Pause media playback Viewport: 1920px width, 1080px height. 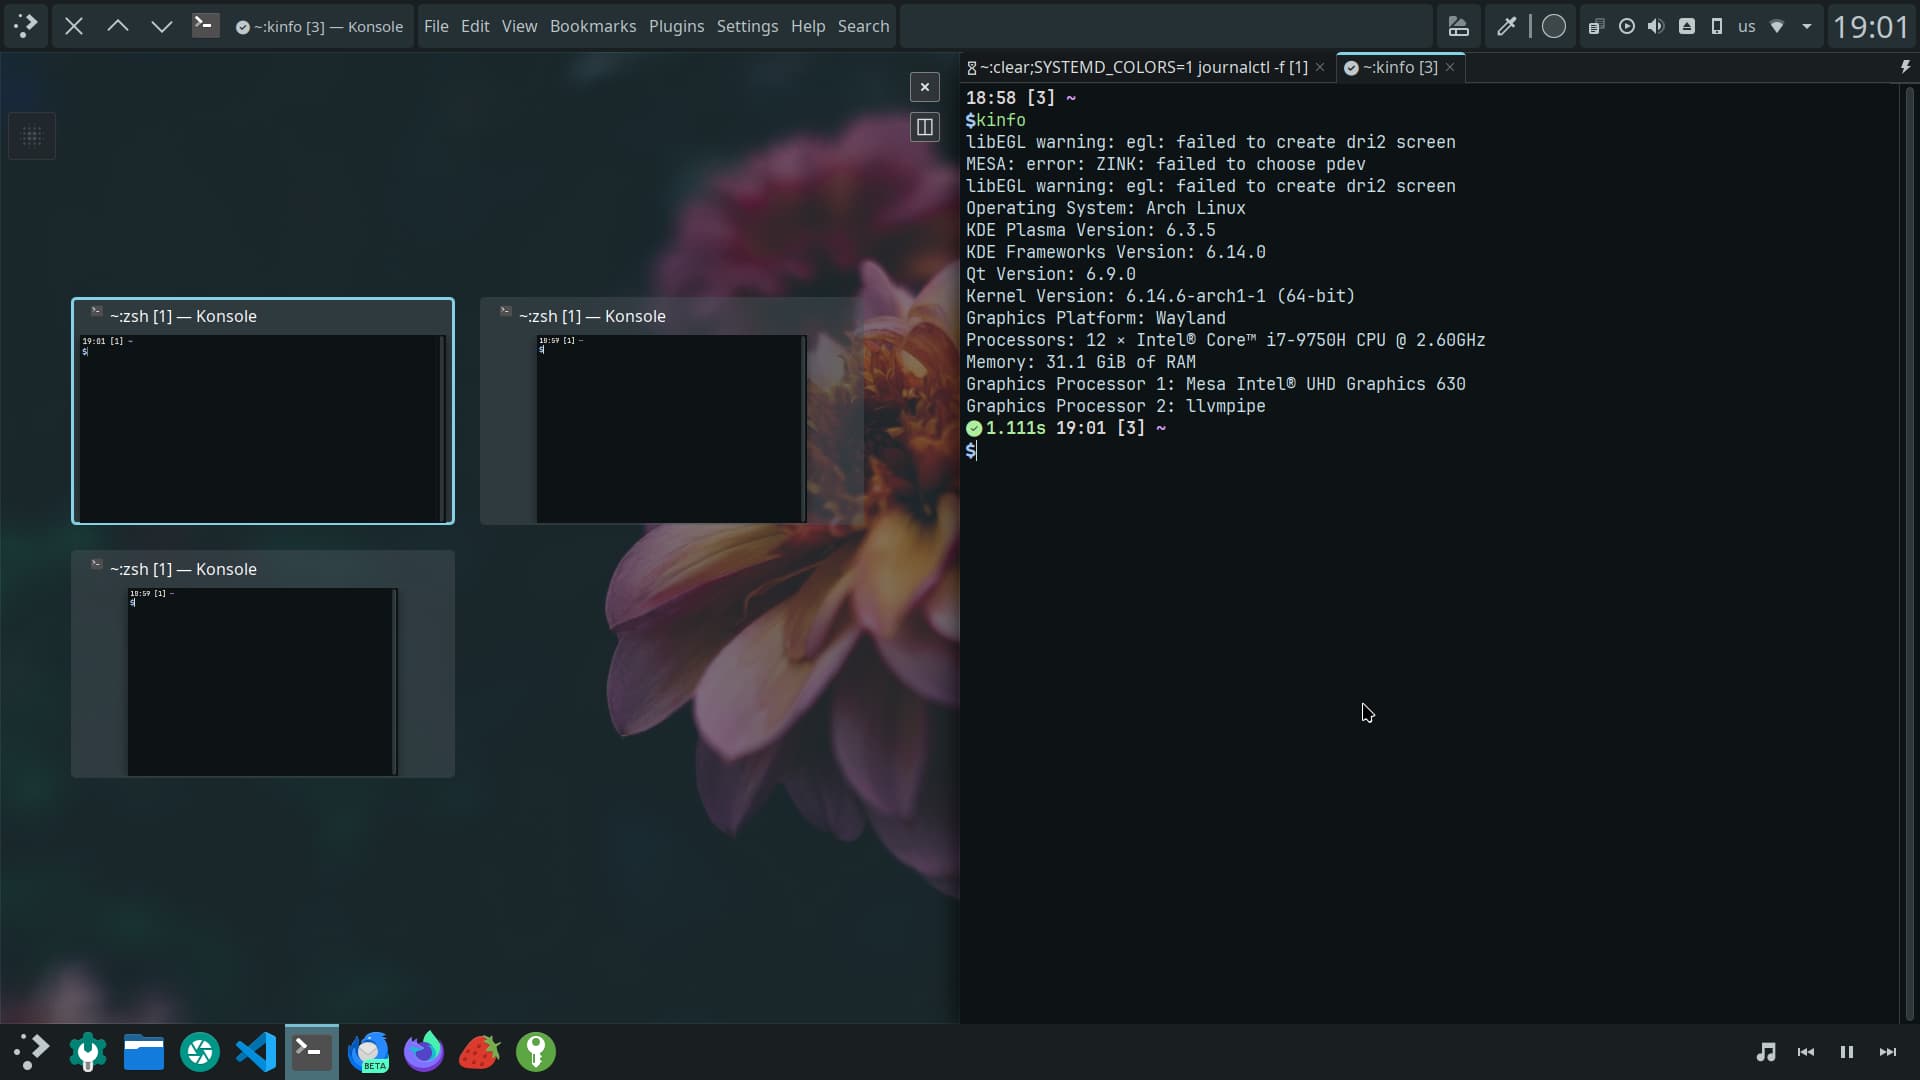pos(1847,1052)
